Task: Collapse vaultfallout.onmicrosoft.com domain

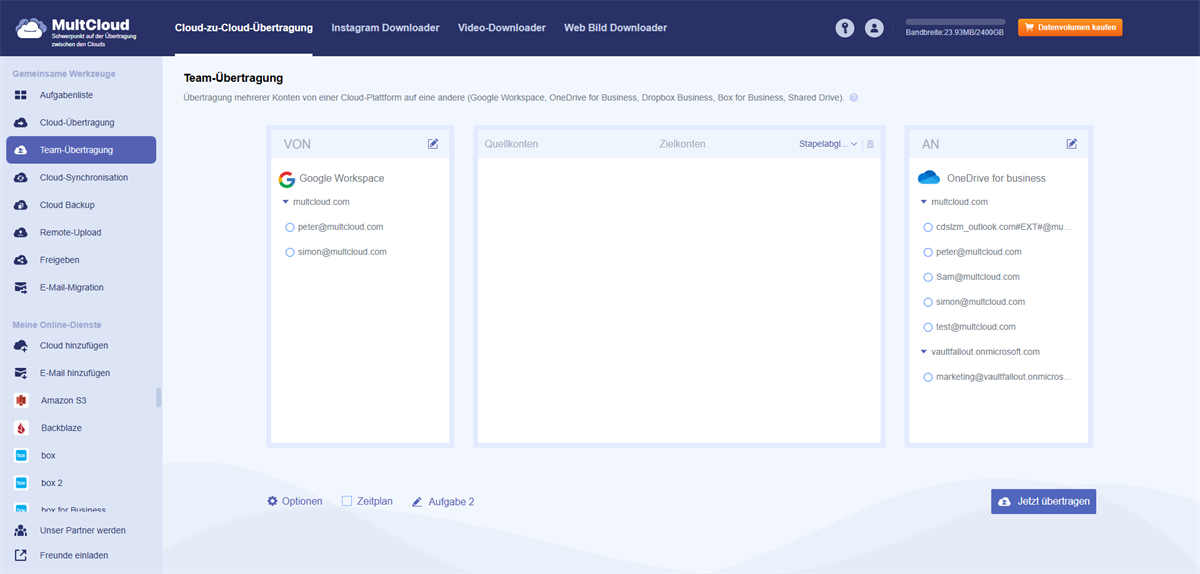Action: pyautogui.click(x=924, y=352)
